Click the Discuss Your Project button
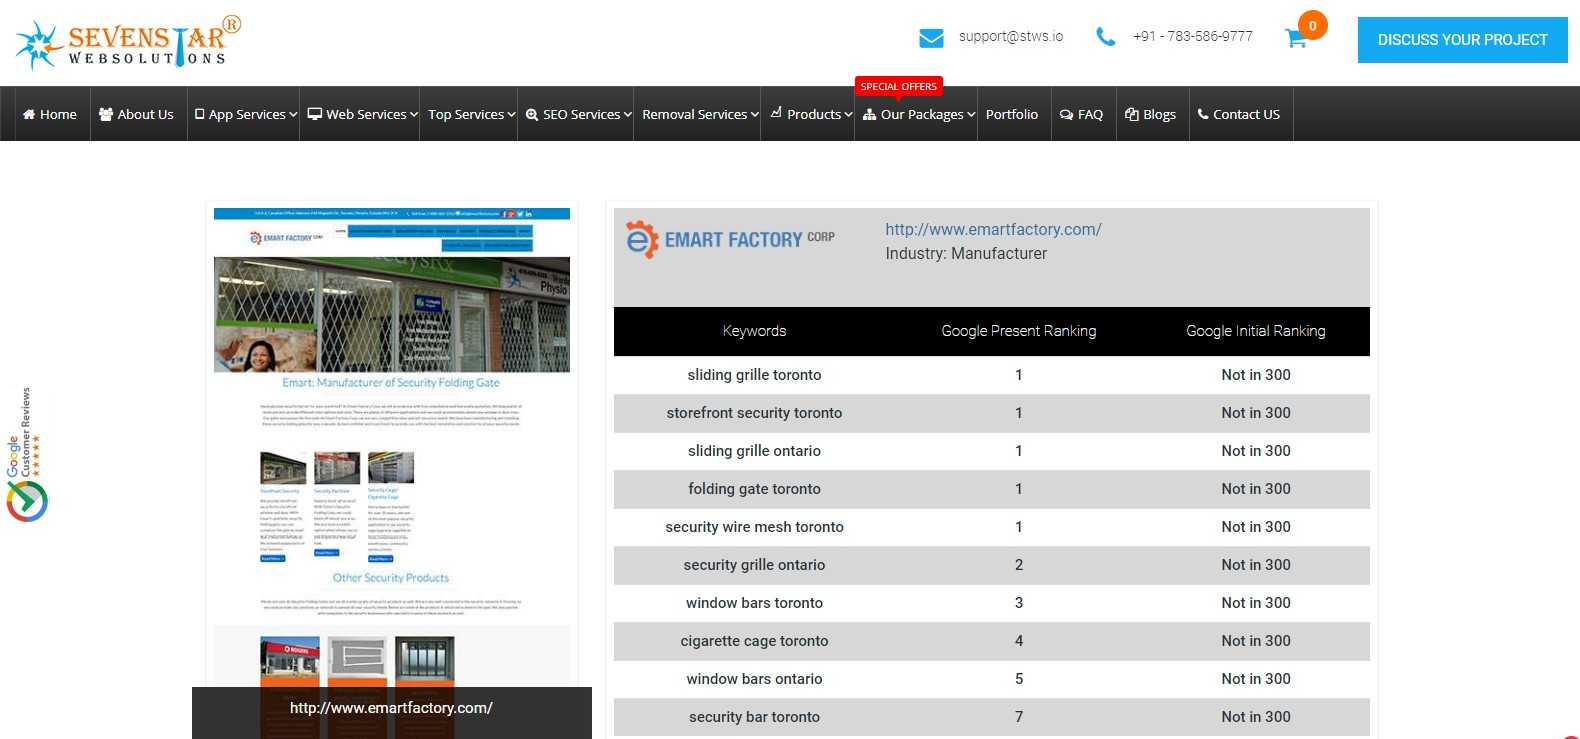This screenshot has width=1580, height=739. [1462, 40]
